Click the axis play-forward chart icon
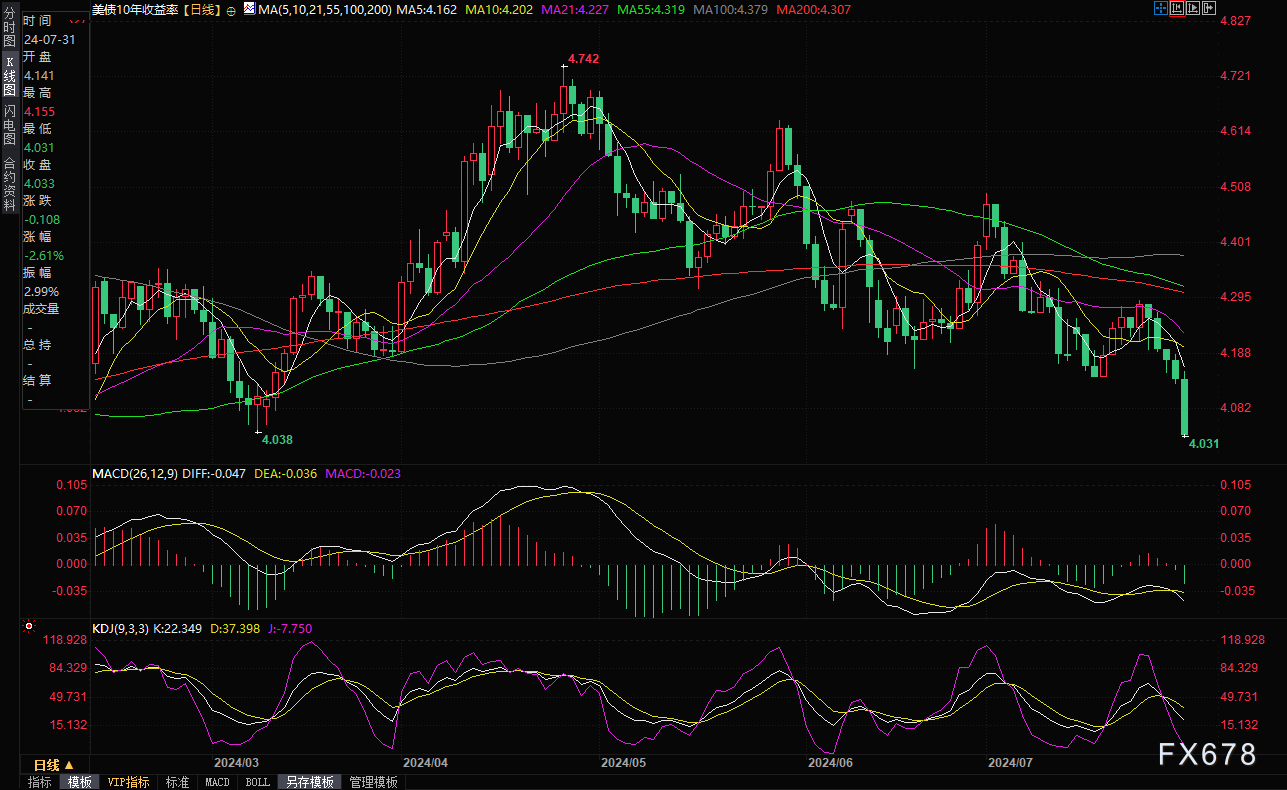The width and height of the screenshot is (1287, 790). (1193, 9)
